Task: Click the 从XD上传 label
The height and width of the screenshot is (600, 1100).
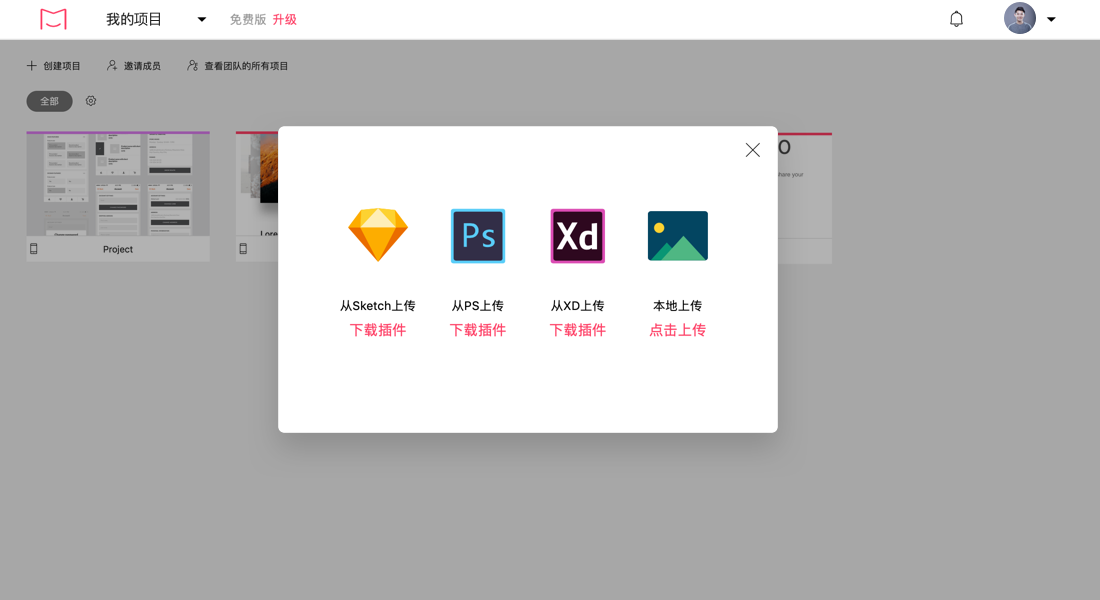Action: pyautogui.click(x=577, y=306)
